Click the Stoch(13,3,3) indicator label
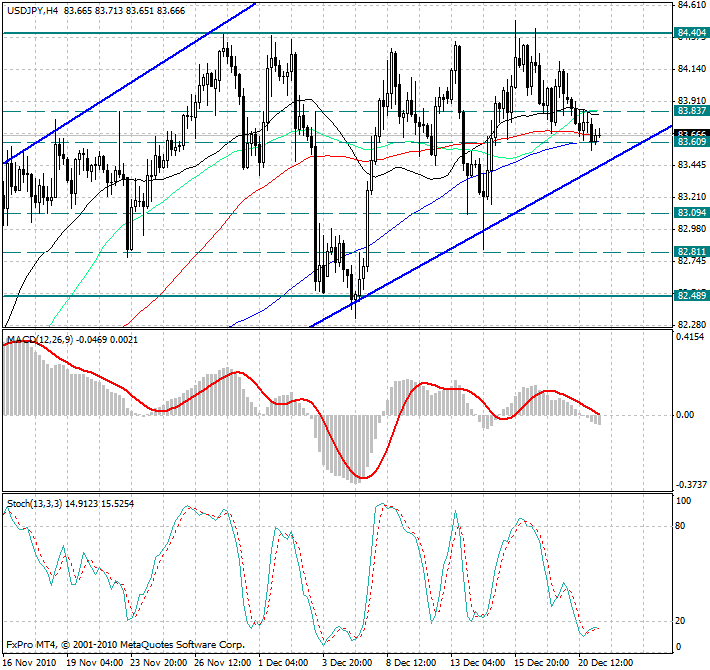 point(35,503)
